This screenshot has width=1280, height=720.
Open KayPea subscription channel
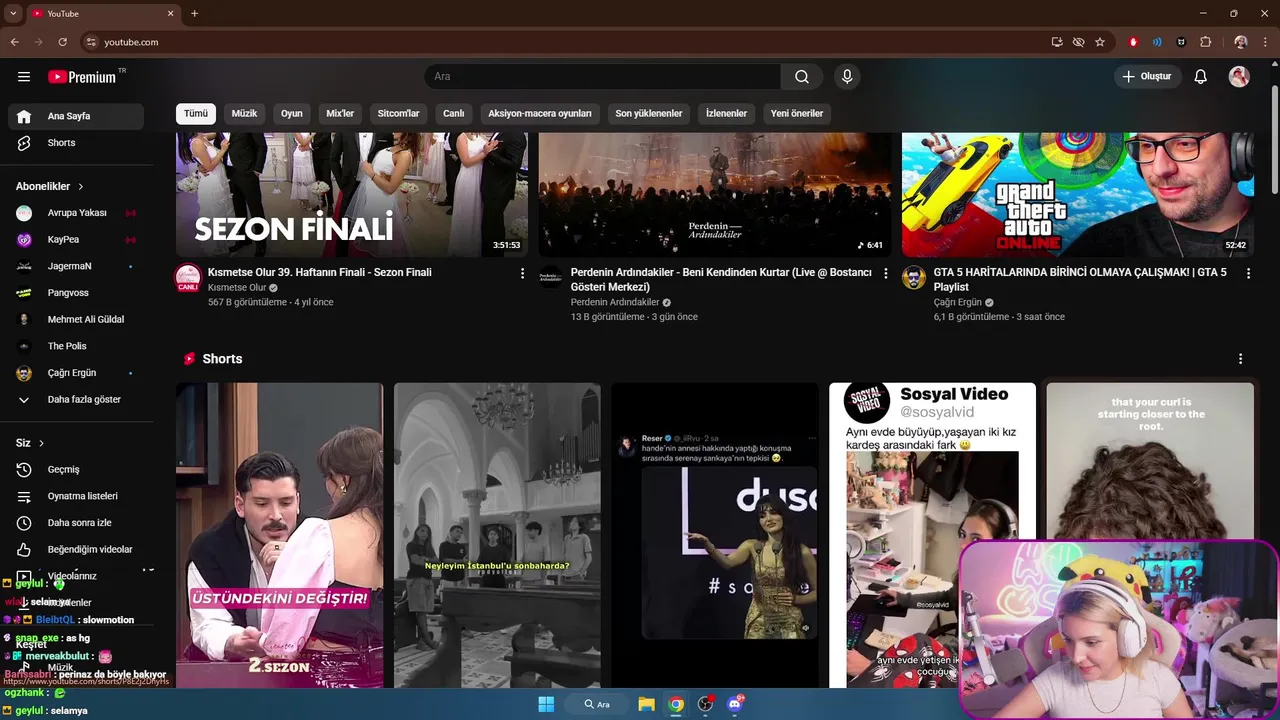[x=76, y=240]
